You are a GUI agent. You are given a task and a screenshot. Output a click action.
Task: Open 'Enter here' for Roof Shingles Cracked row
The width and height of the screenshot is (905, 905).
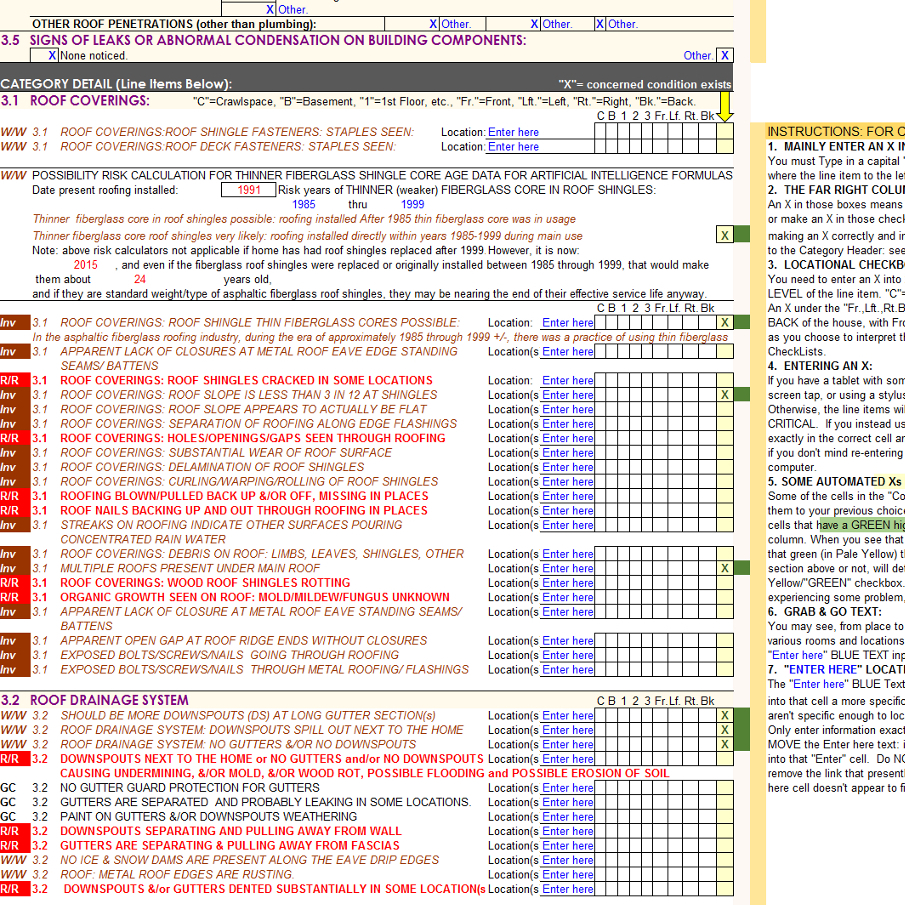pyautogui.click(x=567, y=380)
